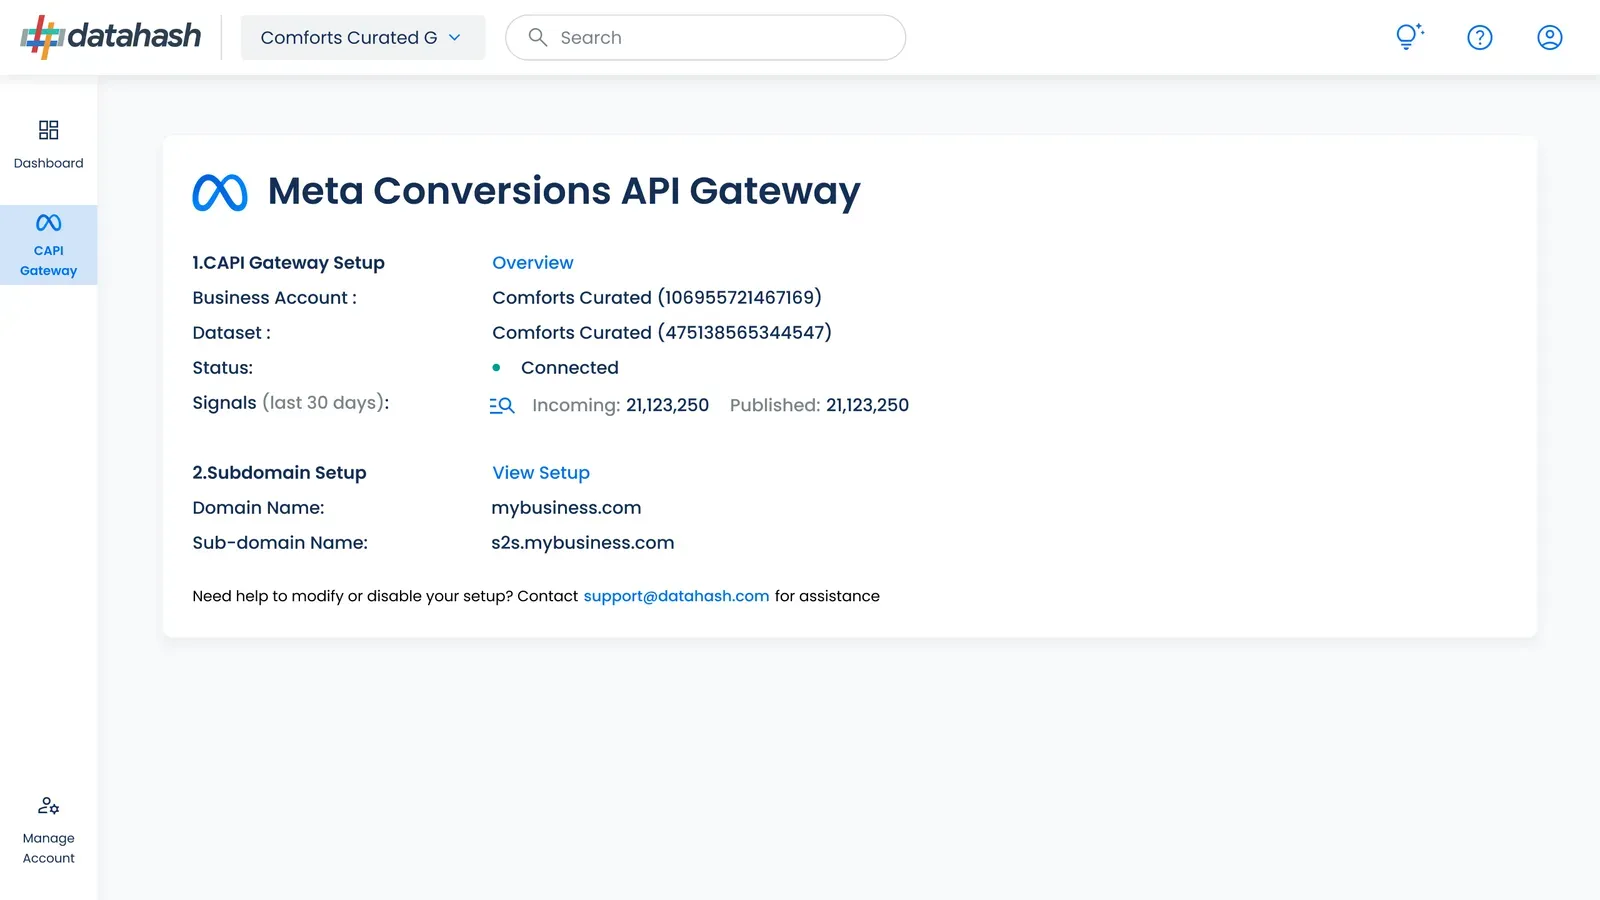Click the 2.Subdomain Setup heading
Viewport: 1600px width, 900px height.
tap(279, 473)
